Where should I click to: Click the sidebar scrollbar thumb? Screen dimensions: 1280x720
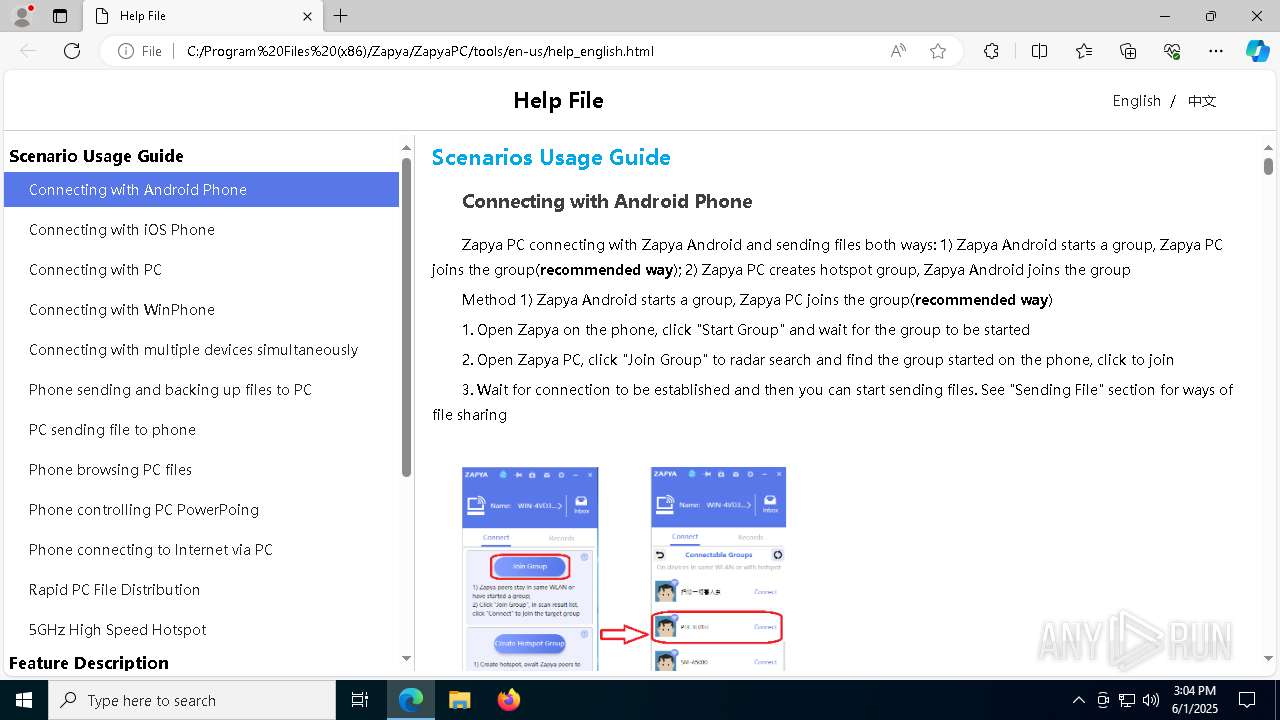(x=406, y=317)
